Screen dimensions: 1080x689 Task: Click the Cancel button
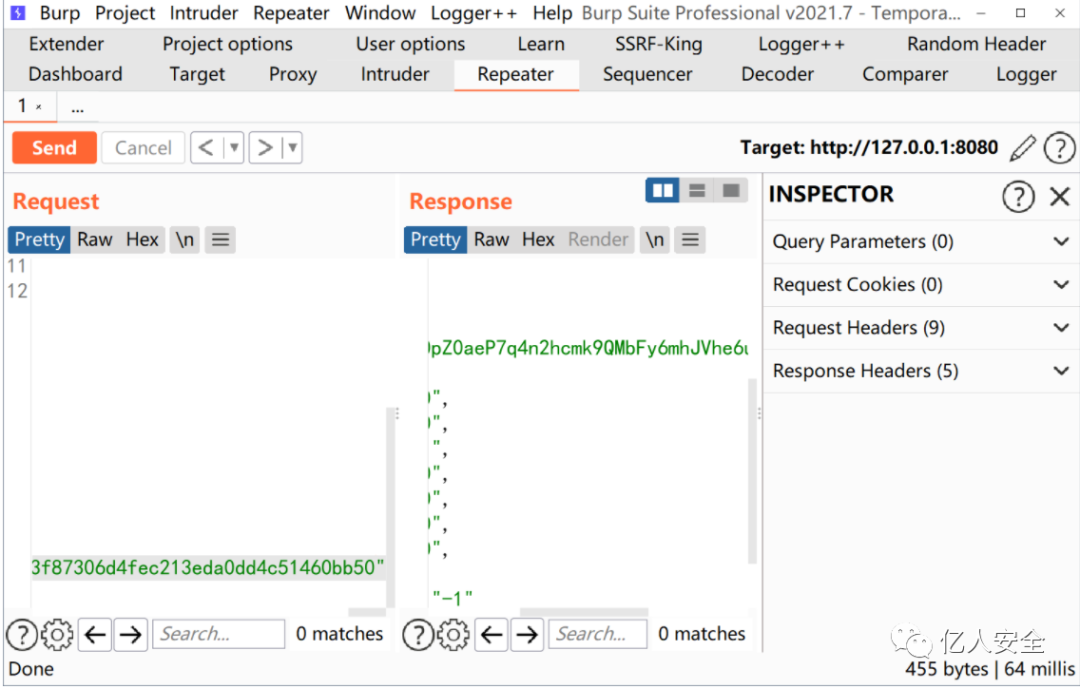point(143,147)
